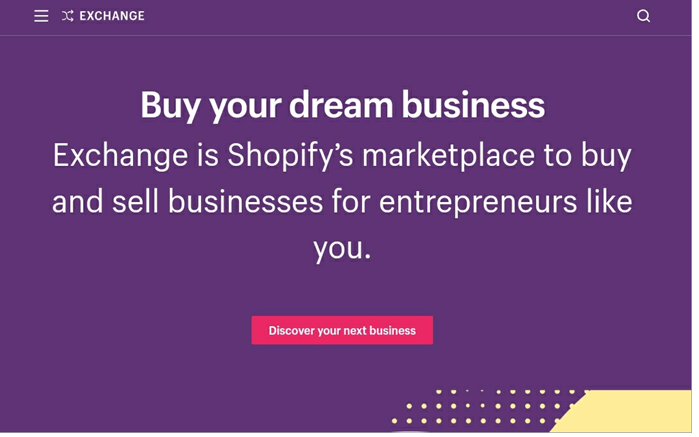
Task: Select the Buy your dream business heading
Action: 342,105
